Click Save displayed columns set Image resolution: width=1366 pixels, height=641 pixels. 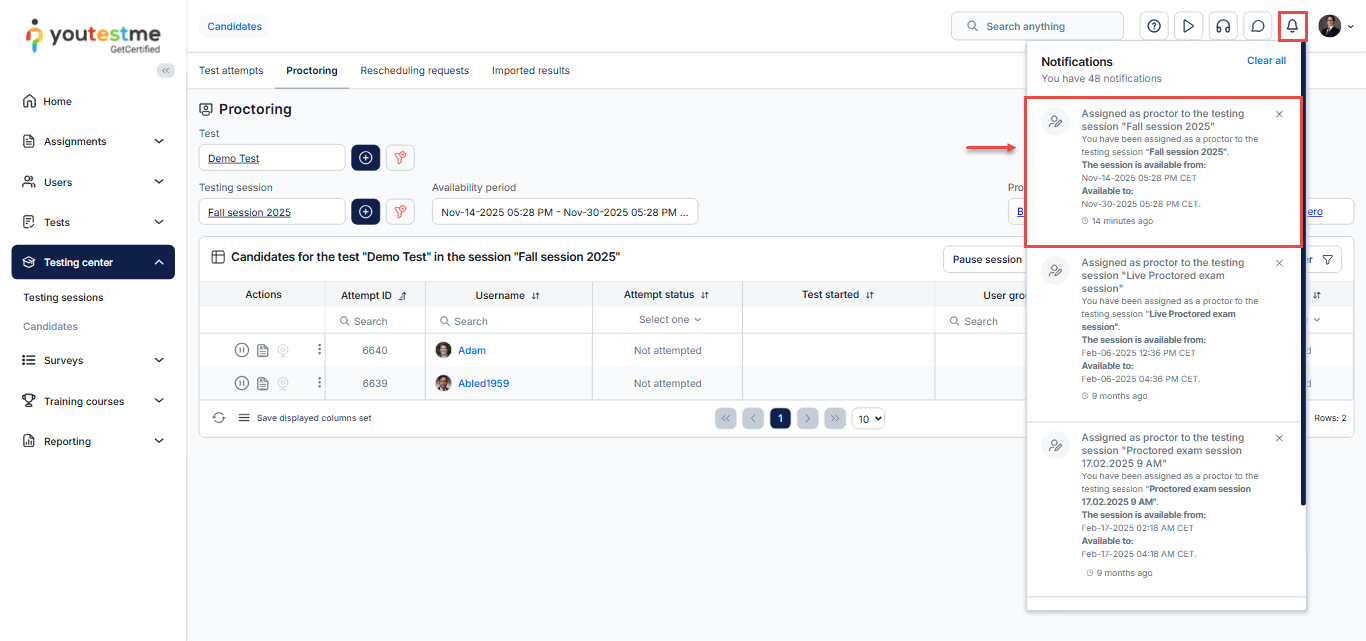point(314,418)
